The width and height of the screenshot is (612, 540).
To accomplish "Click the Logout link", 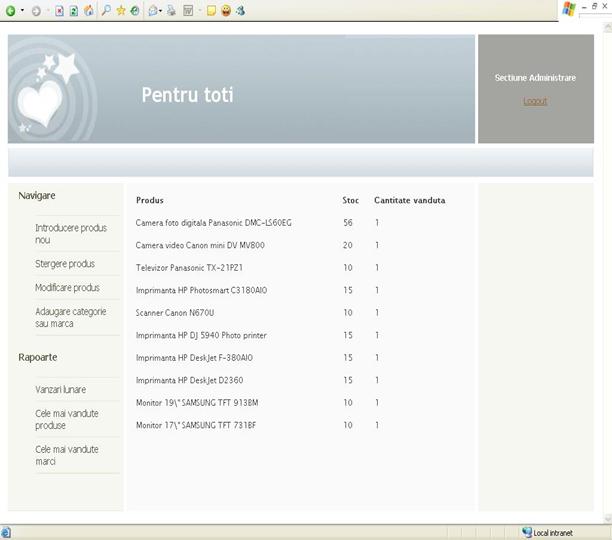I will [535, 101].
